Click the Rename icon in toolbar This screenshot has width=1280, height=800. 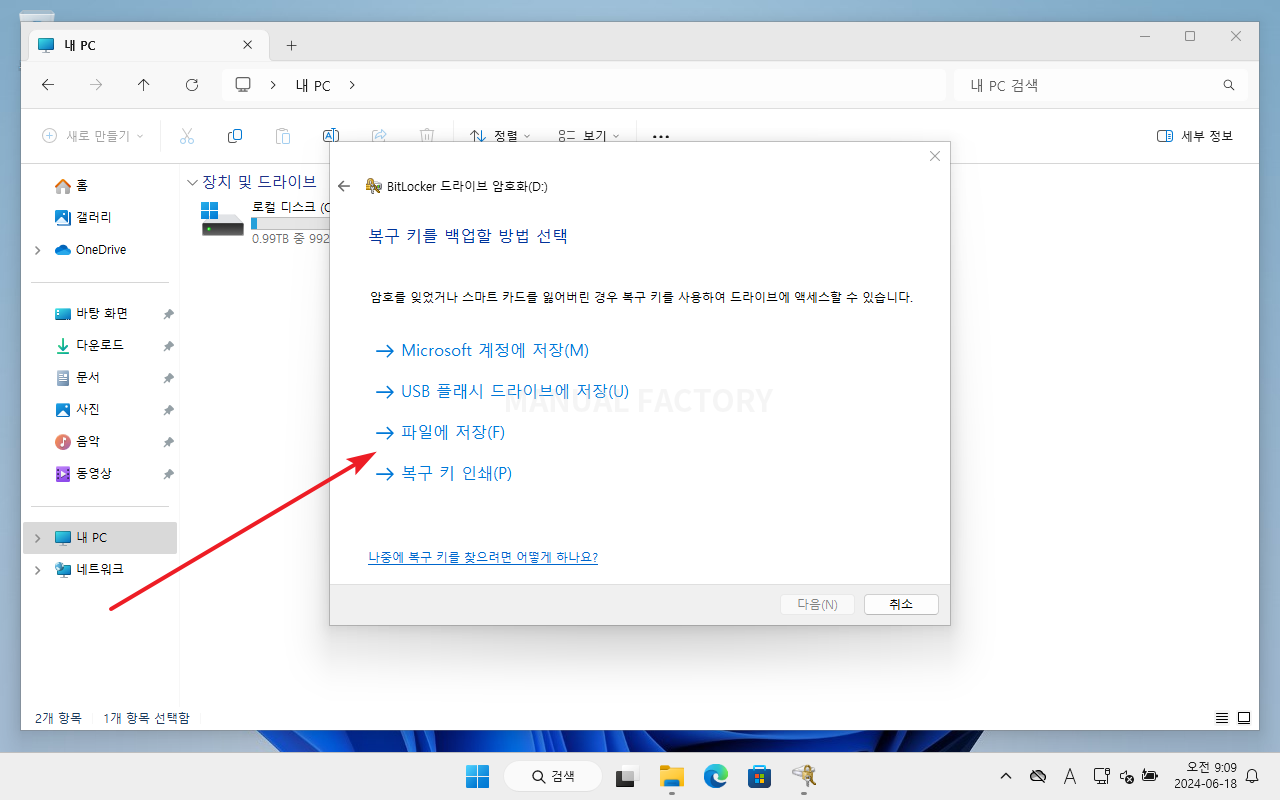(x=331, y=136)
